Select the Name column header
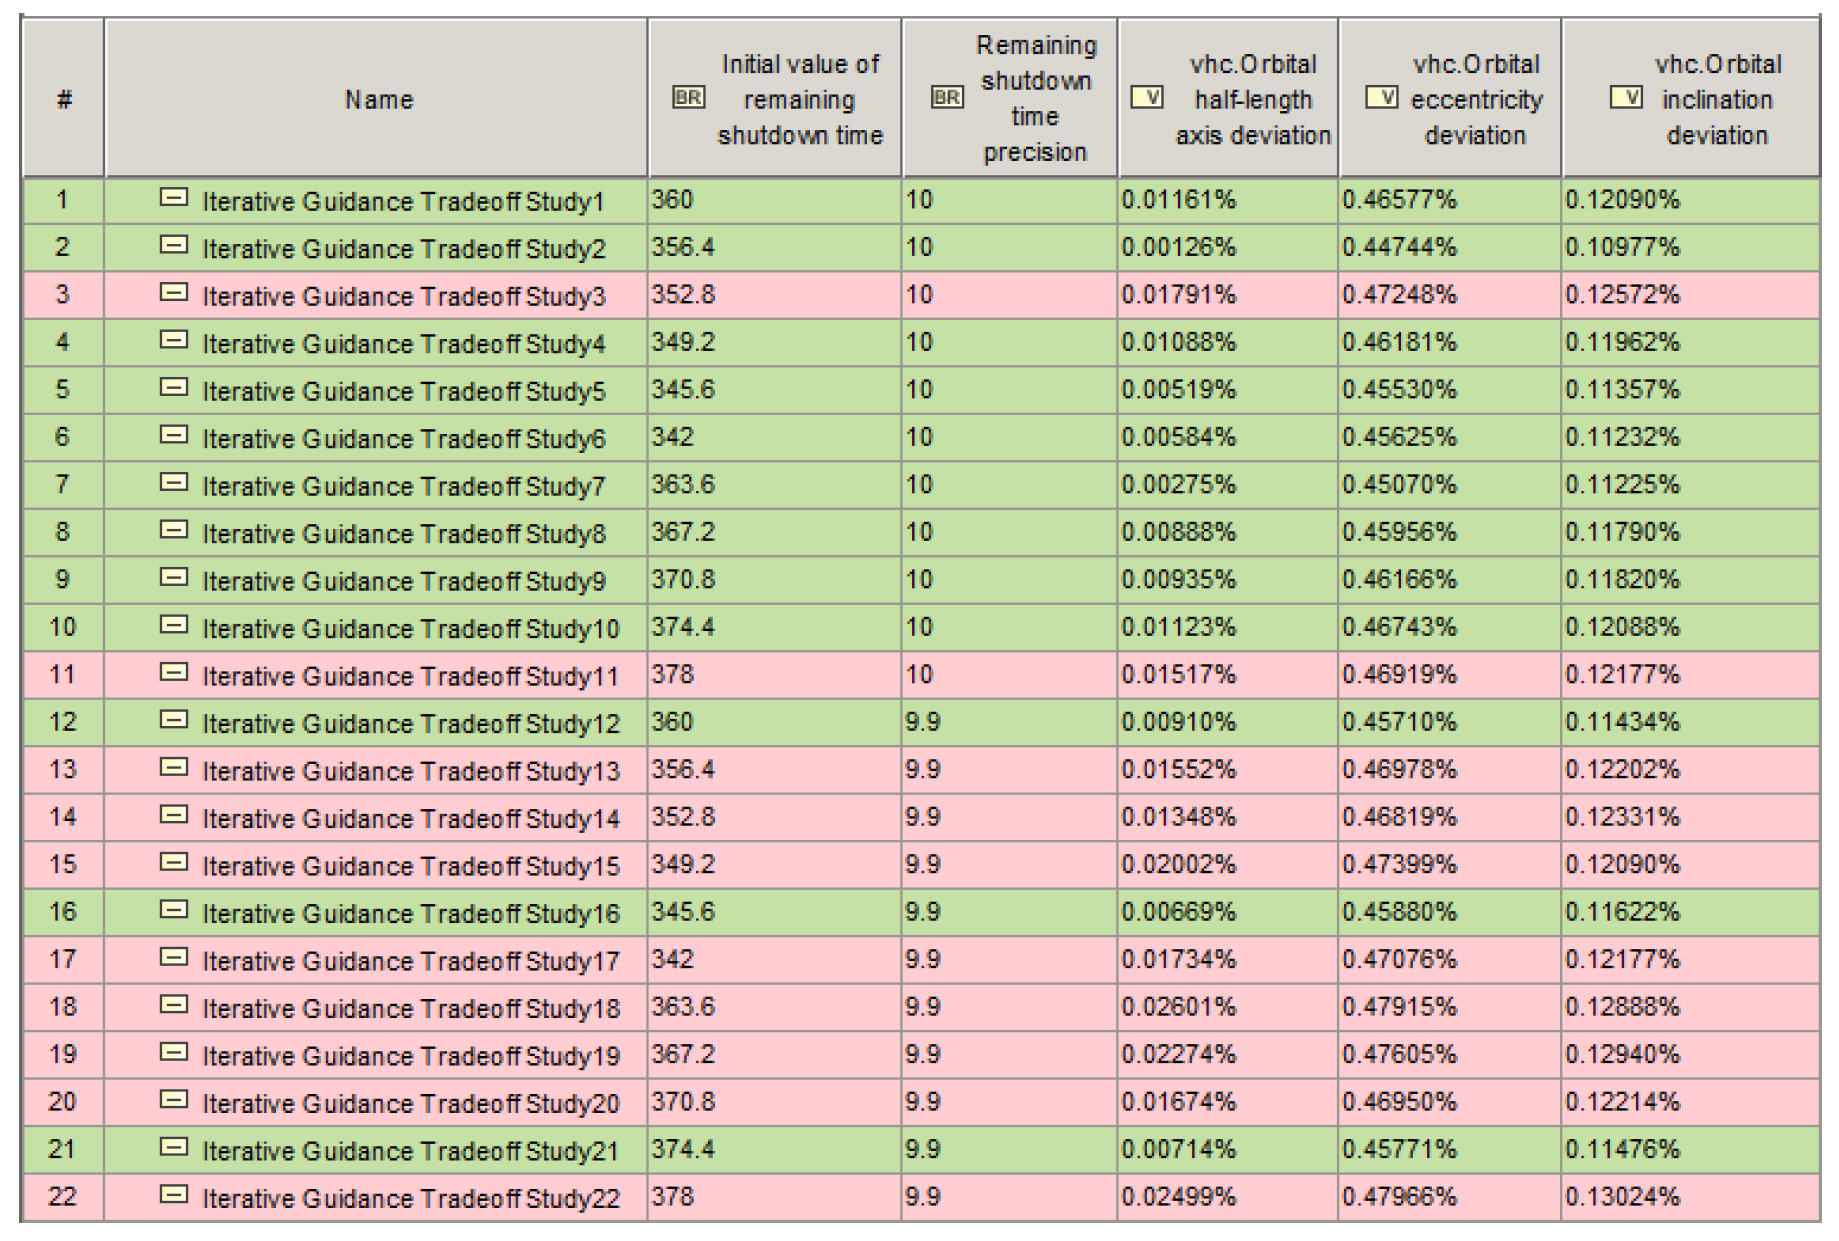Viewport: 1839px width, 1241px height. [x=378, y=99]
